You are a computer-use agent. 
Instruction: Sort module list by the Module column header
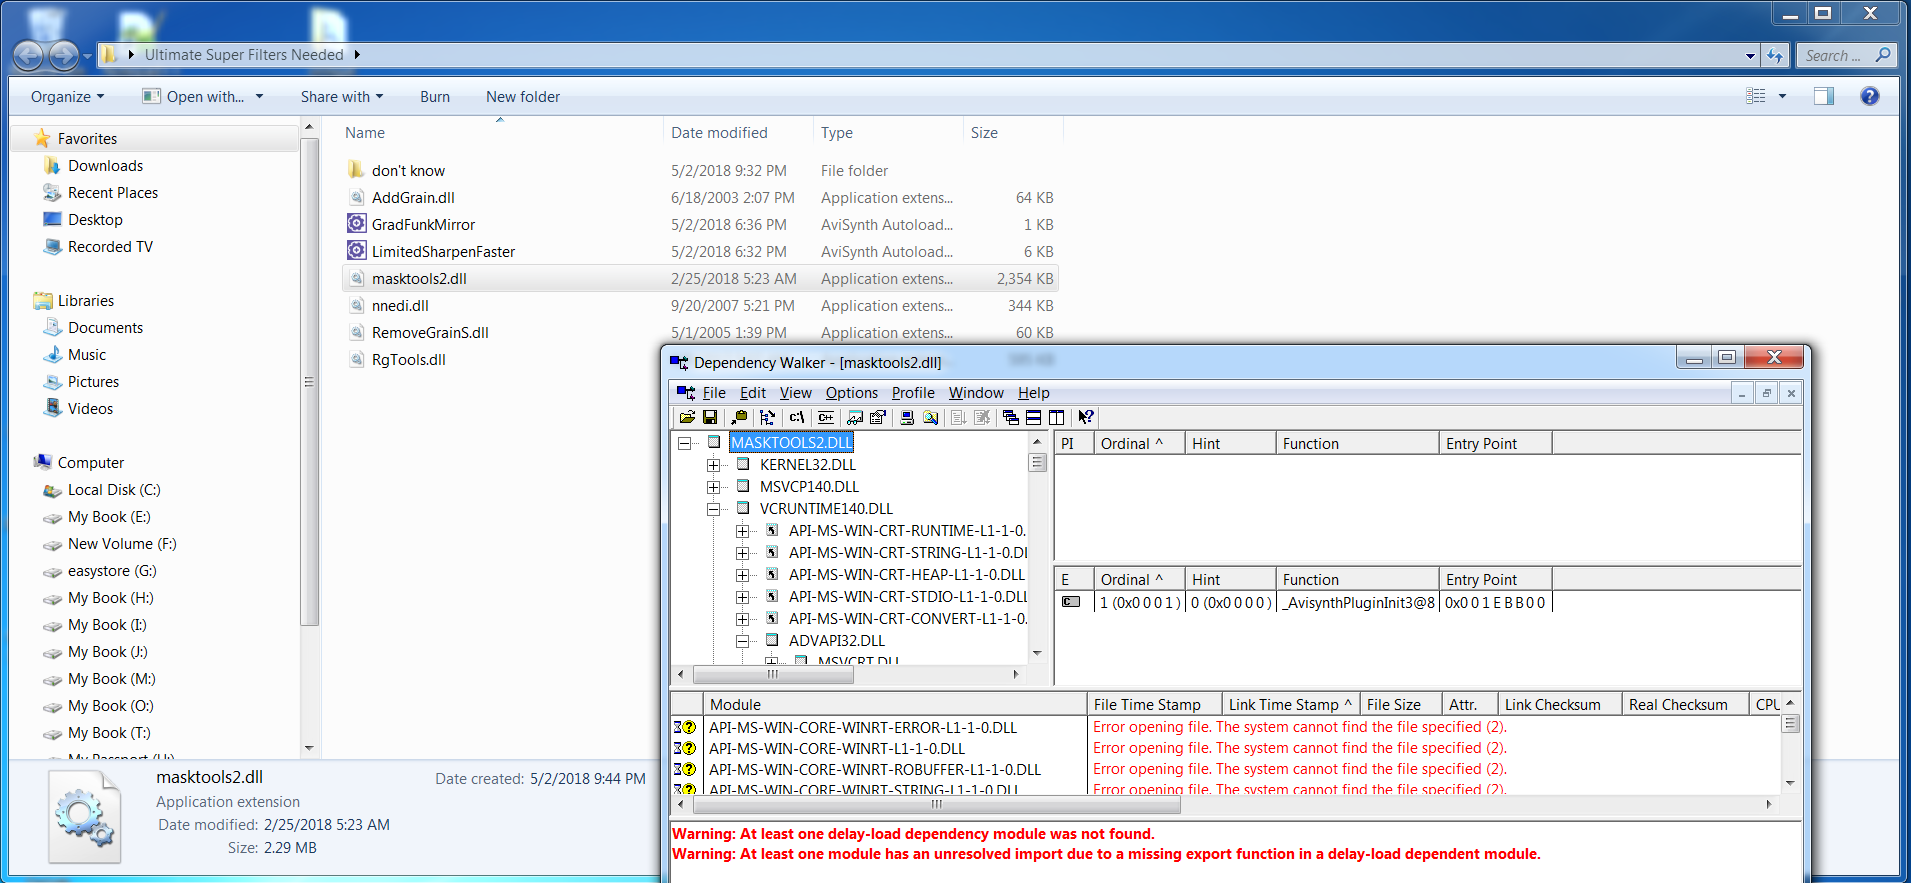pyautogui.click(x=895, y=704)
